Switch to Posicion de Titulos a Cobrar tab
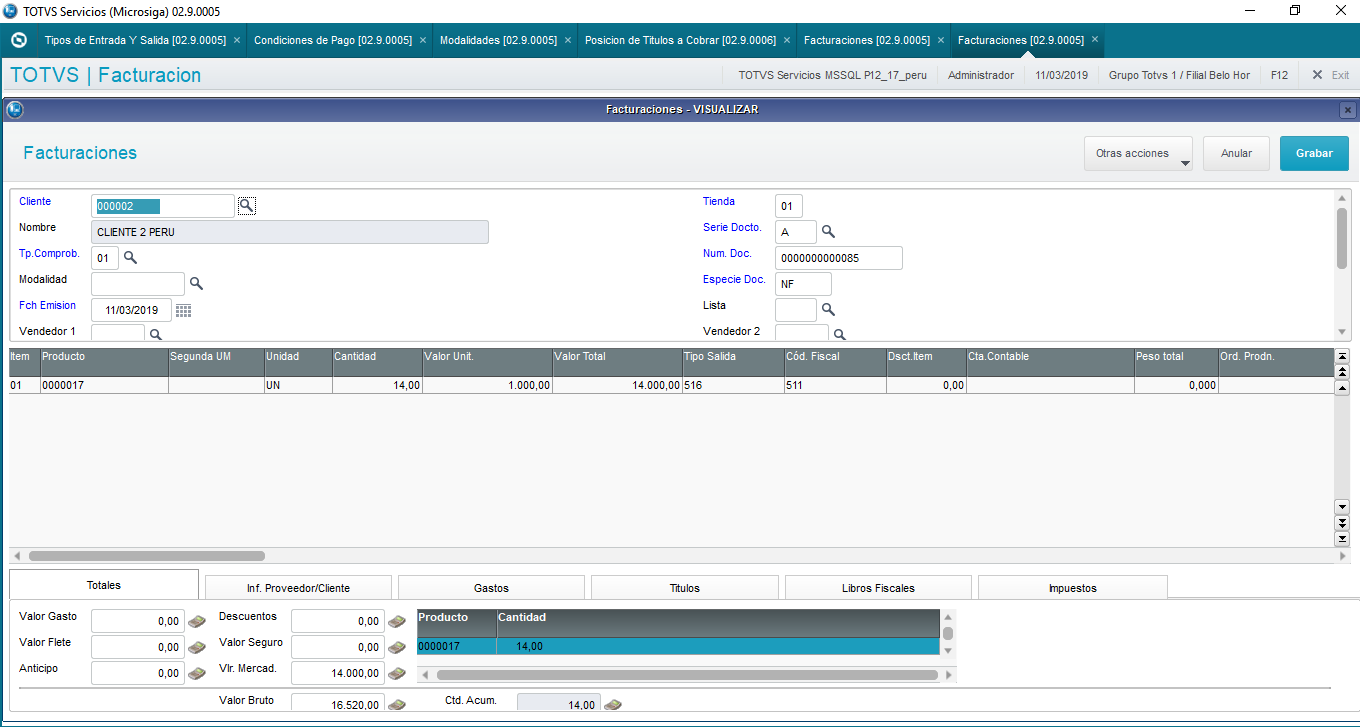 (680, 40)
